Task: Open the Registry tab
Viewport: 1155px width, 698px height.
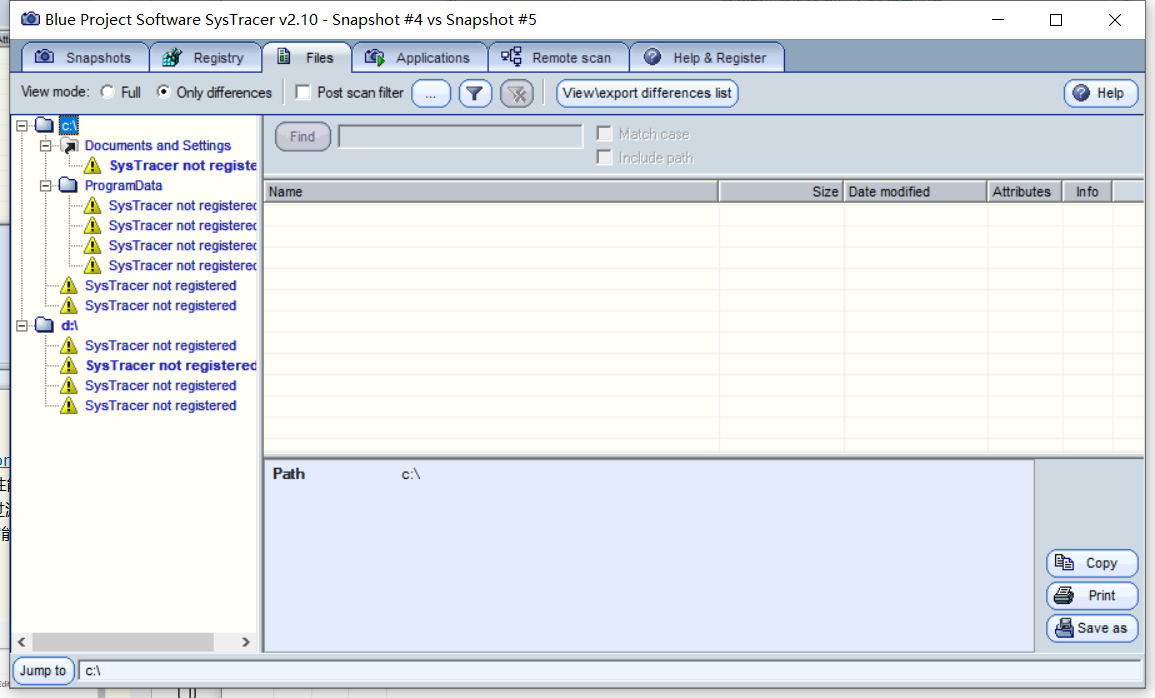Action: pos(206,57)
